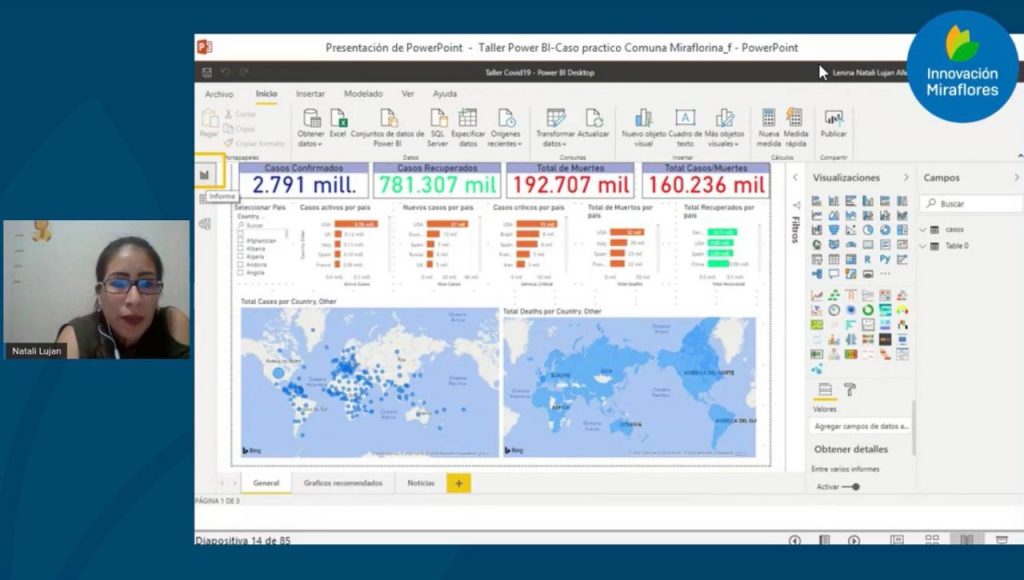
Task: Go to previous slide in PowerPoint status bar
Action: pos(795,540)
